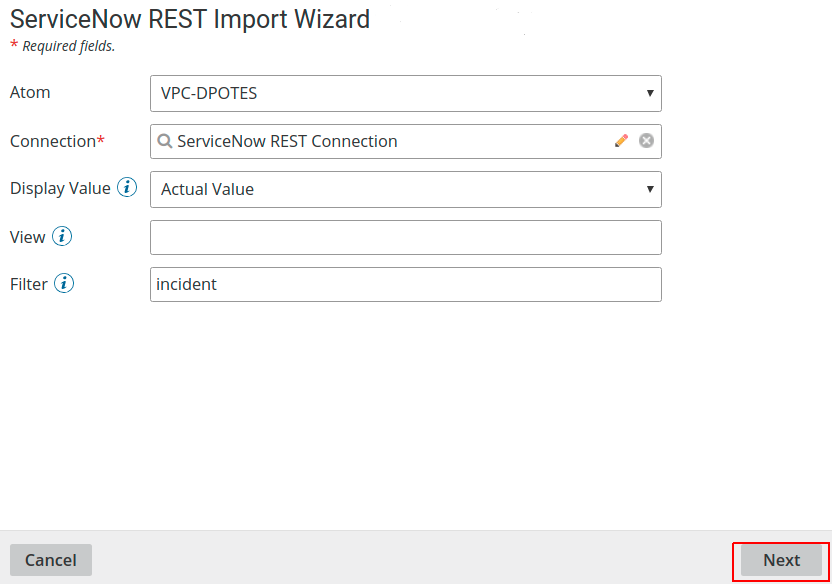Click the info icon beside View
The width and height of the screenshot is (832, 584).
62,236
